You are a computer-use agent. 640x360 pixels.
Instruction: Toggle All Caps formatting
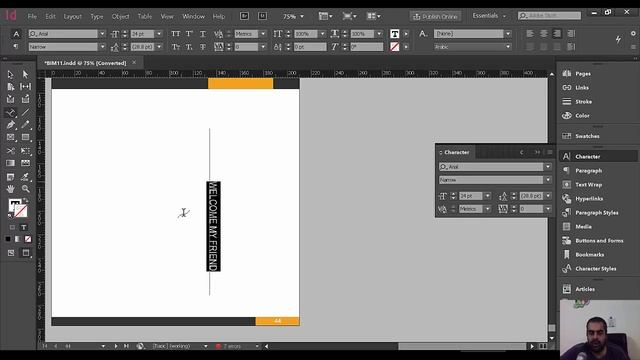click(176, 34)
